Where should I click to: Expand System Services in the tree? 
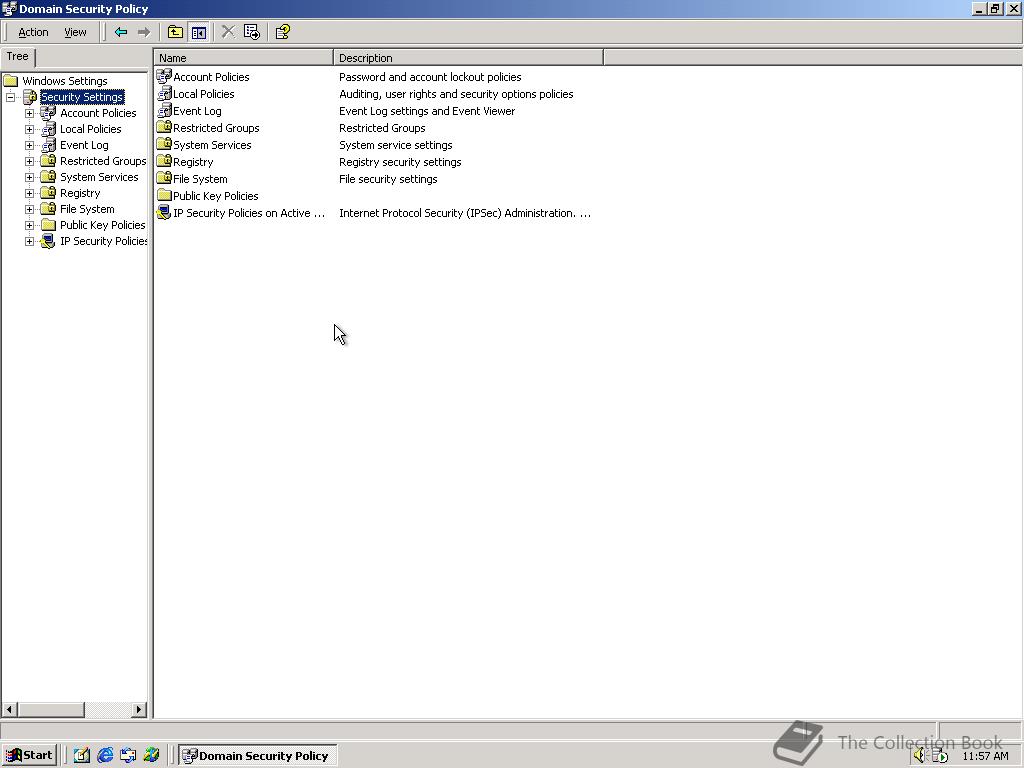click(29, 177)
